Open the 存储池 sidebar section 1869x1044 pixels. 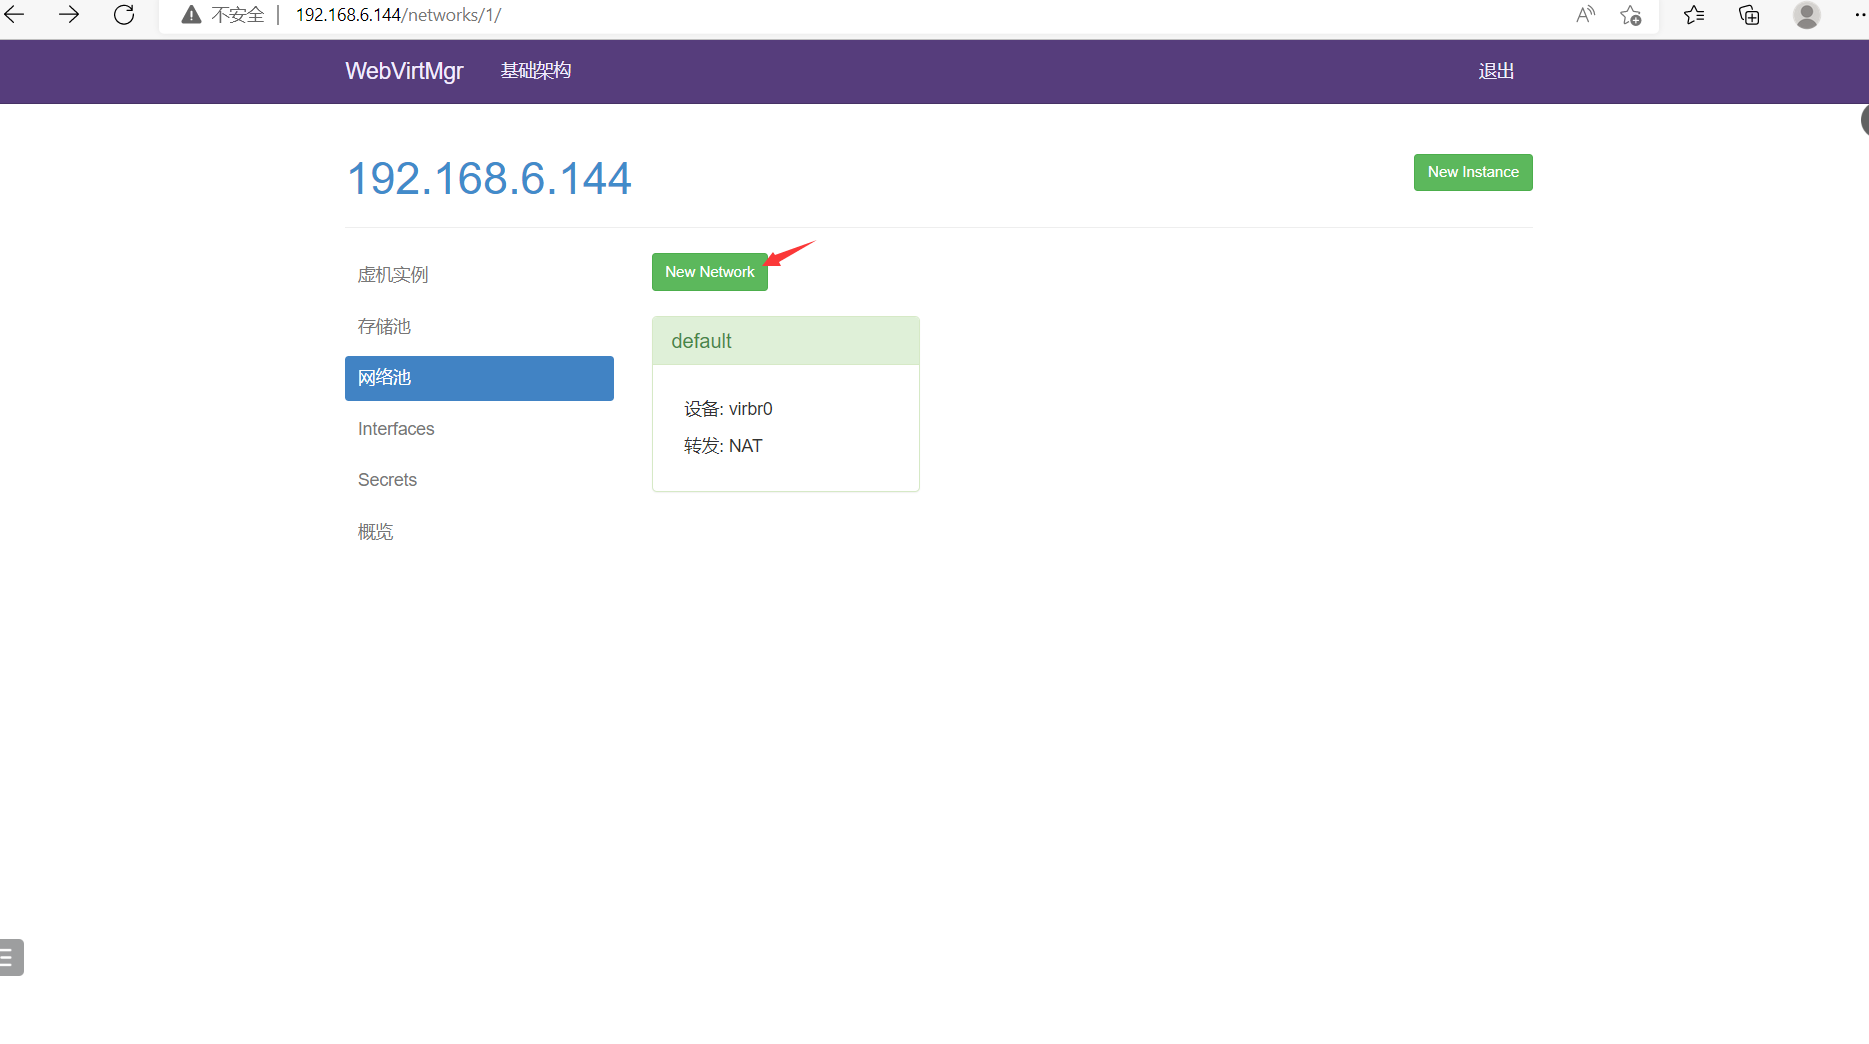(x=479, y=327)
